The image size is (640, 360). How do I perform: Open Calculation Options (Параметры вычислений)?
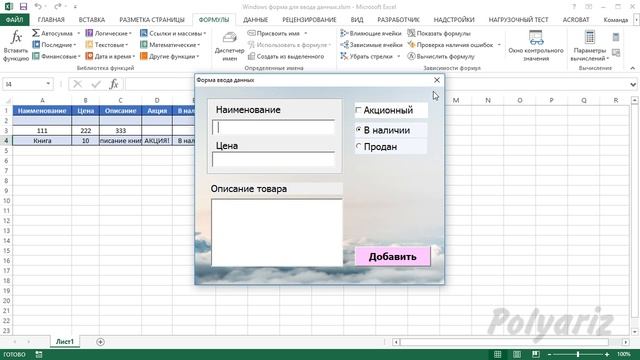pos(589,46)
